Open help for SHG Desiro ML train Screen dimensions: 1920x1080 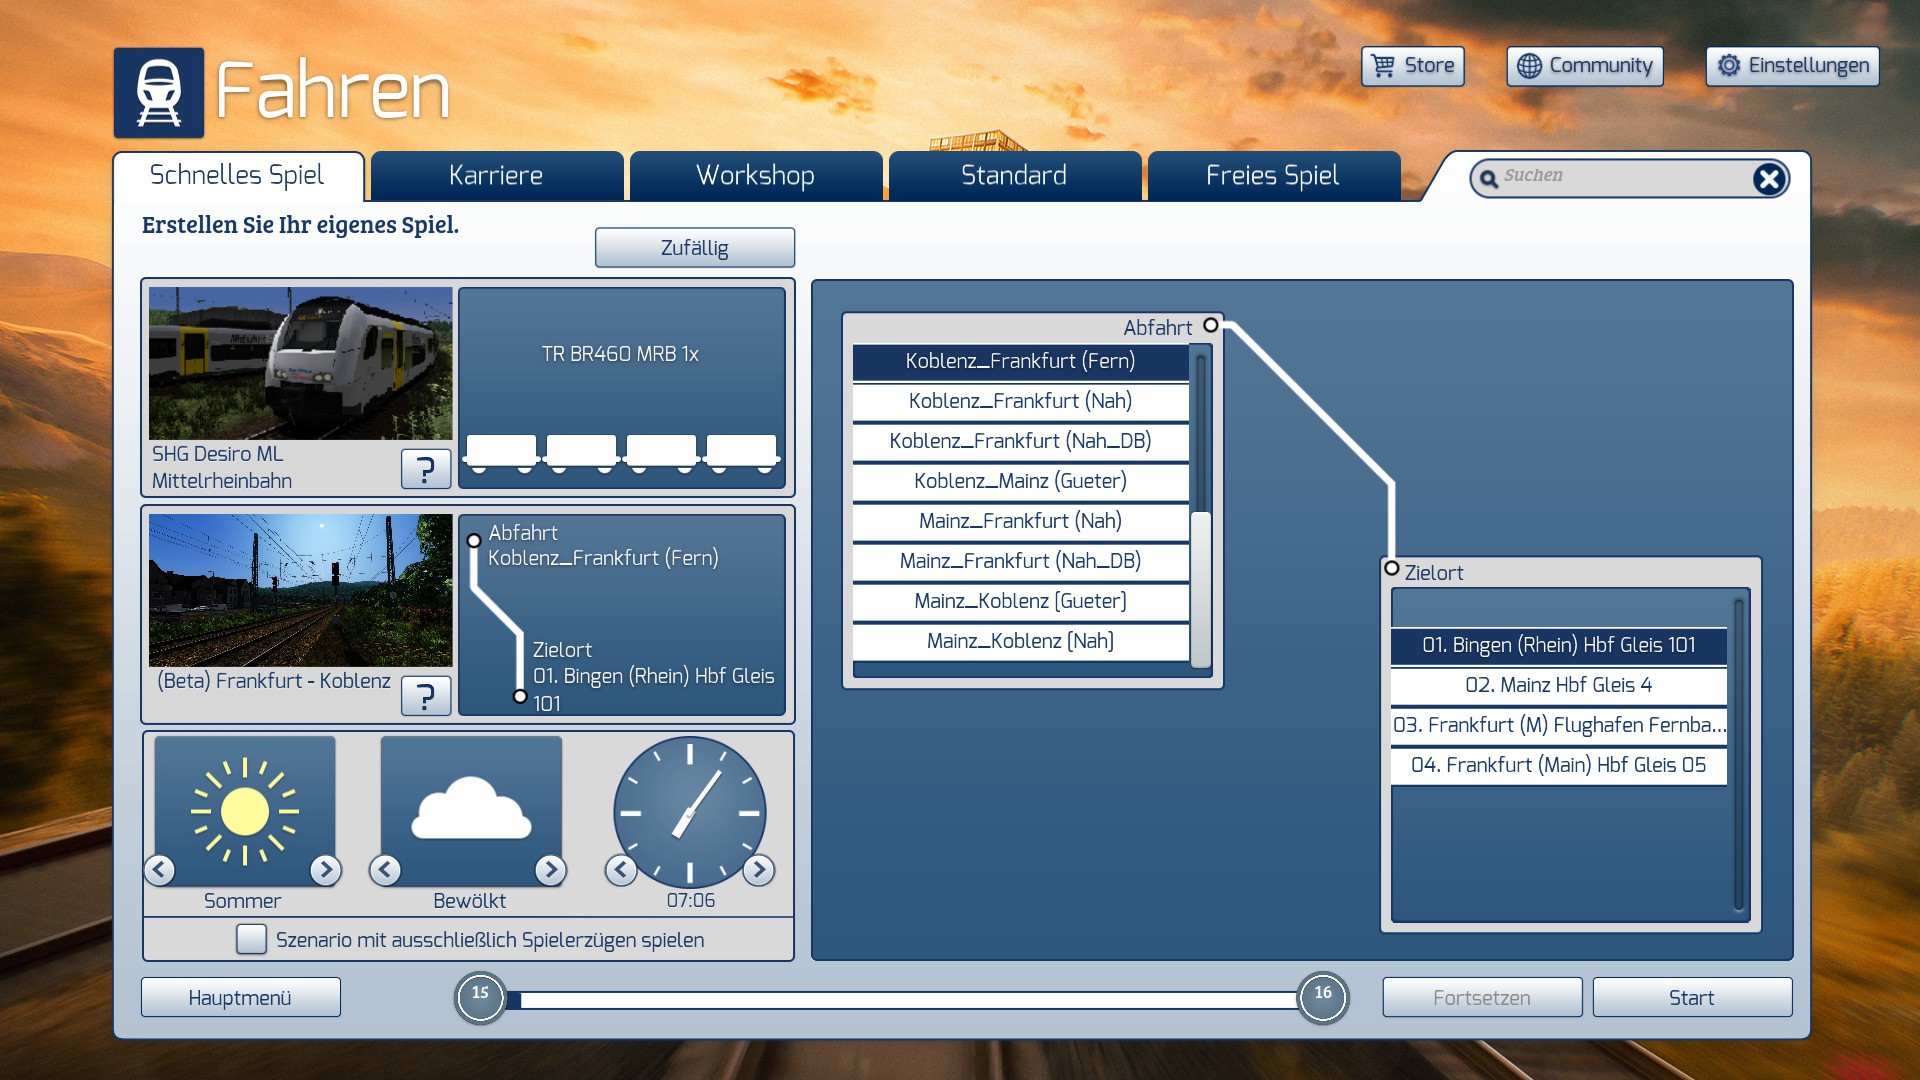[x=425, y=468]
